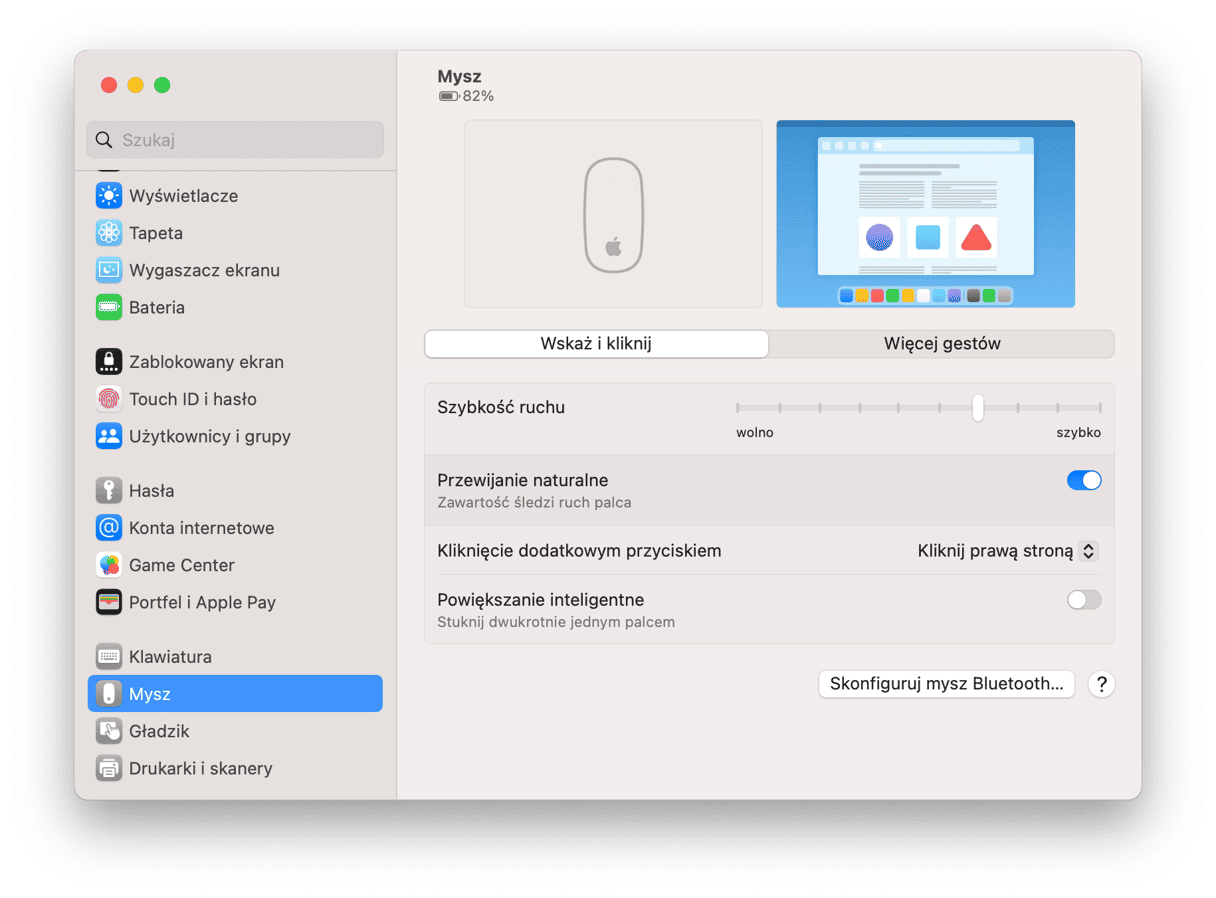Open Wygaszacz ekranu icon
This screenshot has height=898, width=1216.
(108, 270)
